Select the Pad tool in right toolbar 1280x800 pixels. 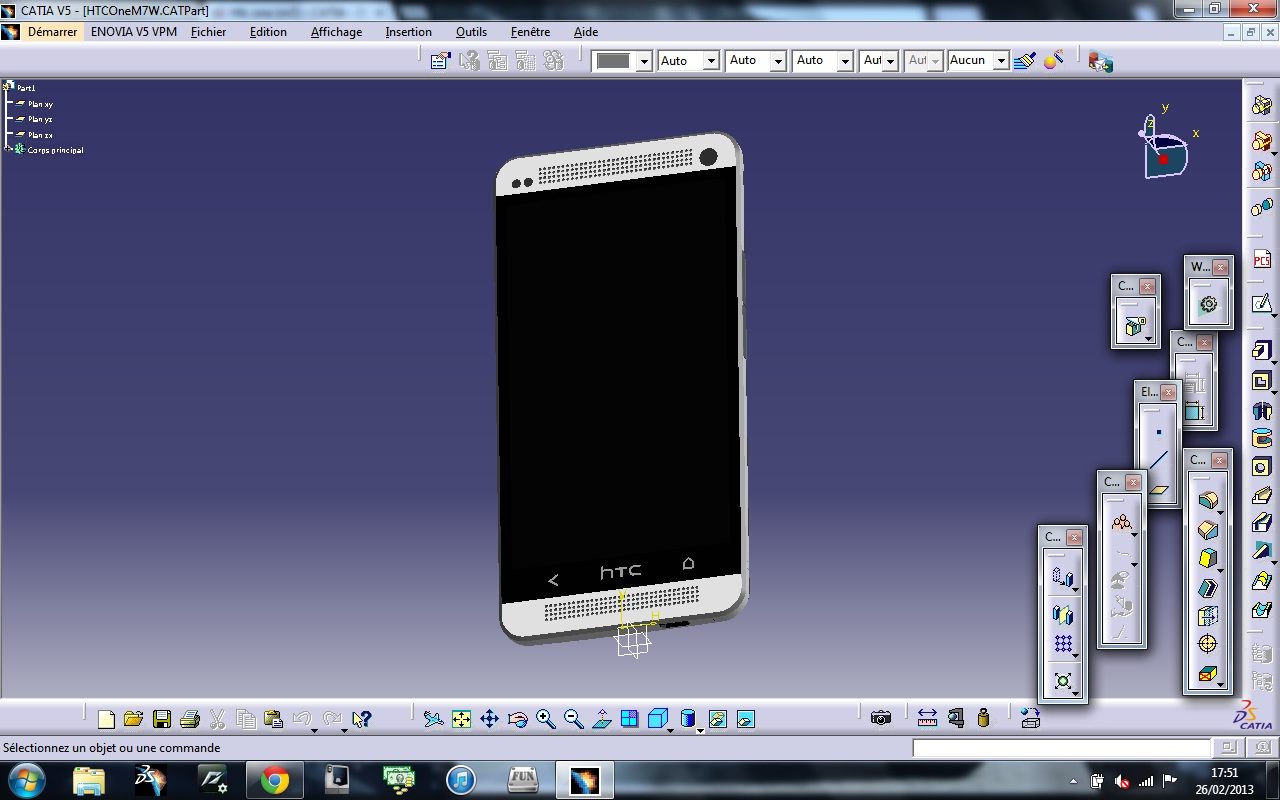pos(1261,351)
